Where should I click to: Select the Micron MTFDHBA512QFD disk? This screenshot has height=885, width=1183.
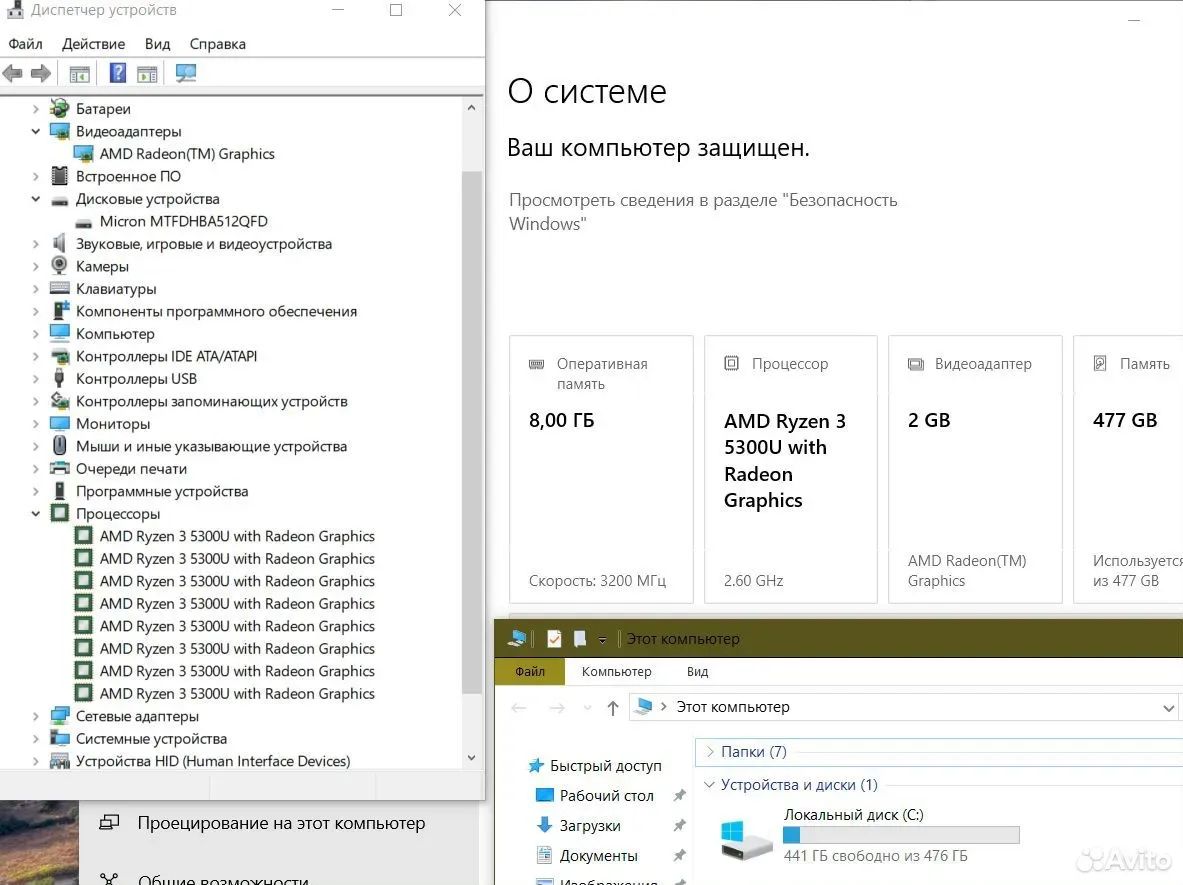(183, 222)
